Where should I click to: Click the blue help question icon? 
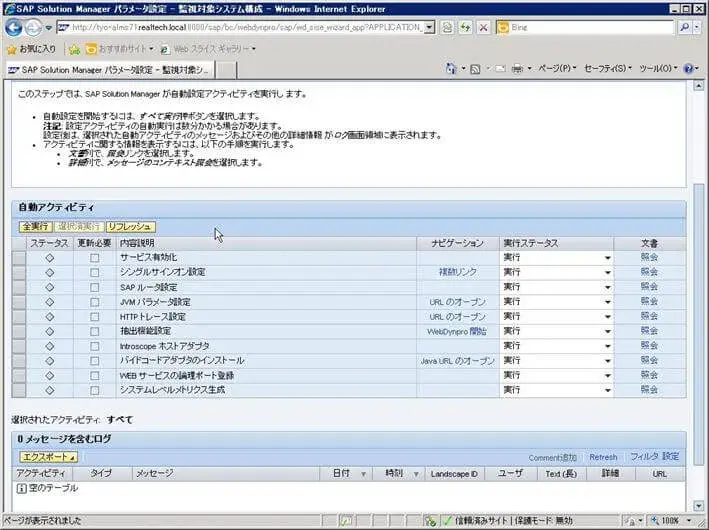tap(688, 69)
